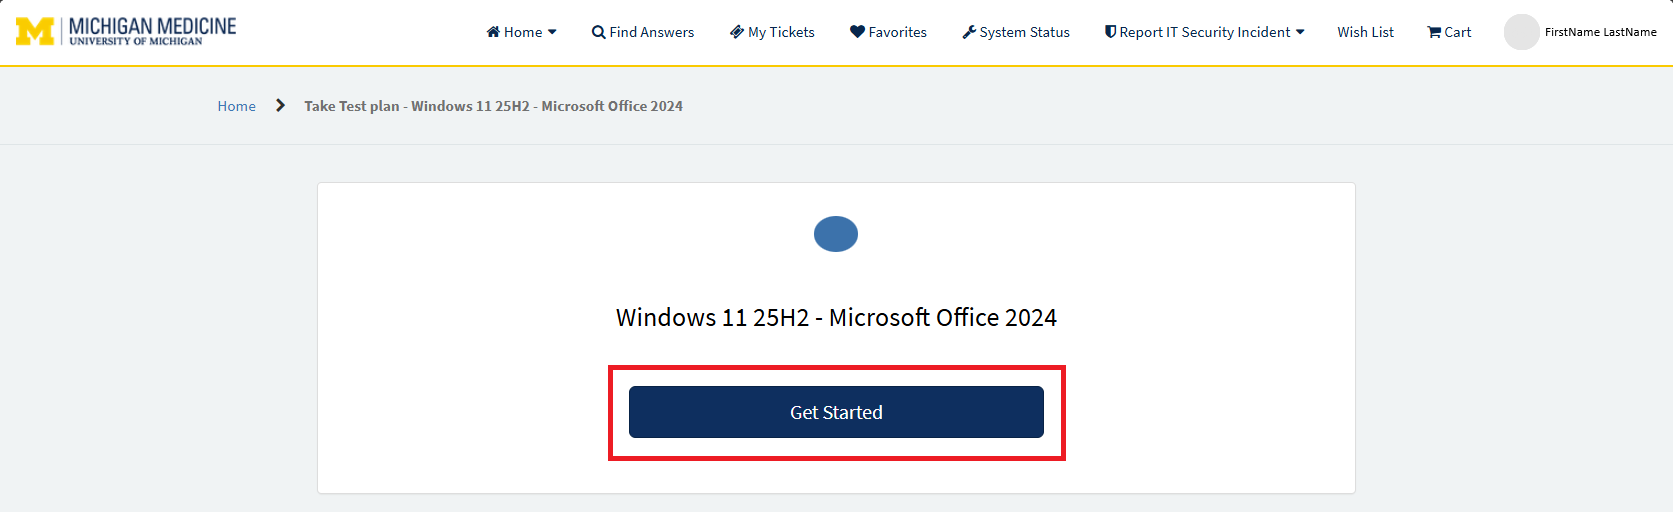Click the grey user avatar circle
Image resolution: width=1673 pixels, height=512 pixels.
tap(1521, 32)
